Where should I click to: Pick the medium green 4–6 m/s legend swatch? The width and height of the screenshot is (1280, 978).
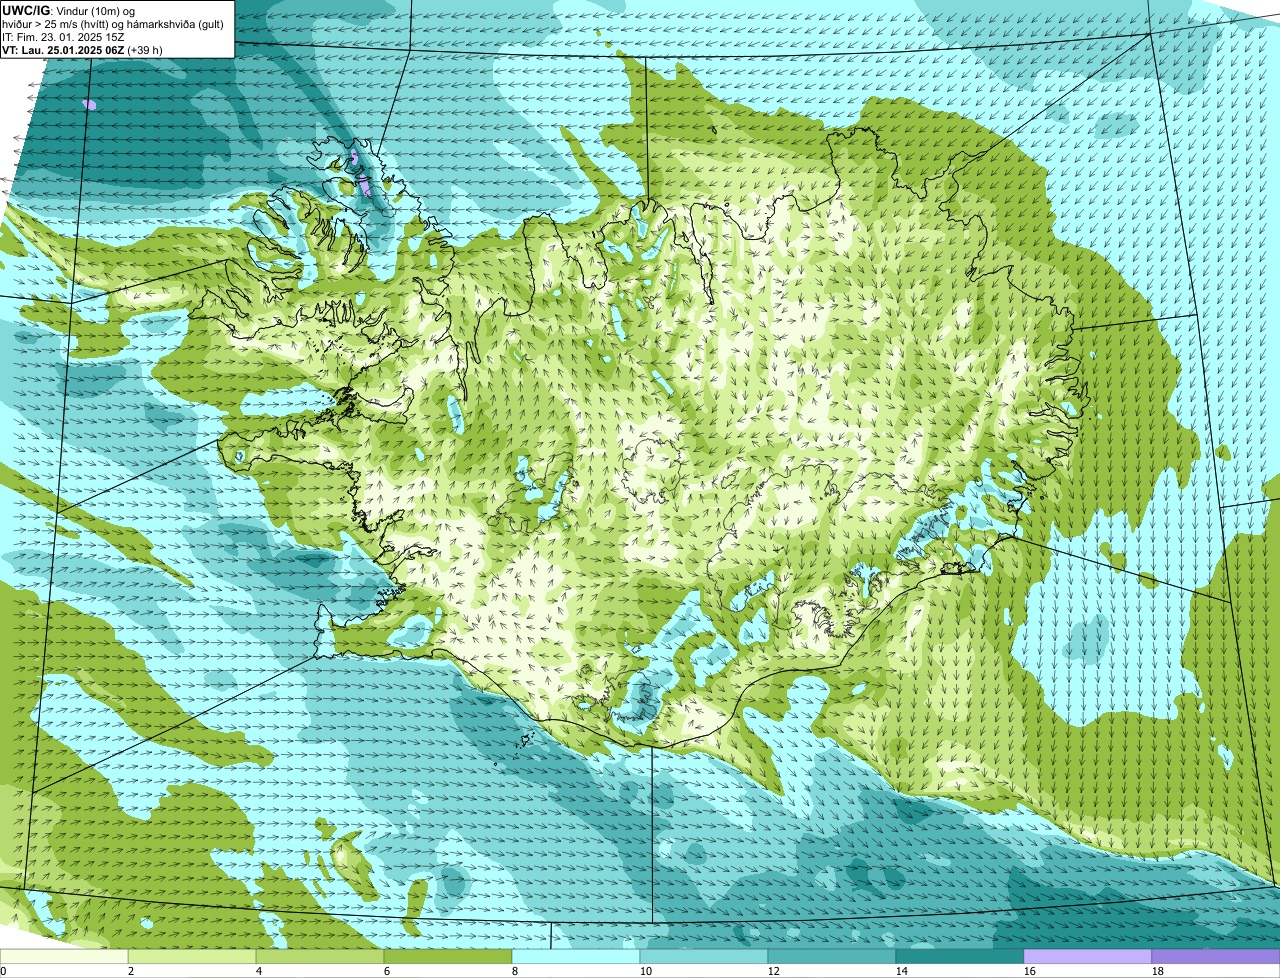click(x=320, y=956)
